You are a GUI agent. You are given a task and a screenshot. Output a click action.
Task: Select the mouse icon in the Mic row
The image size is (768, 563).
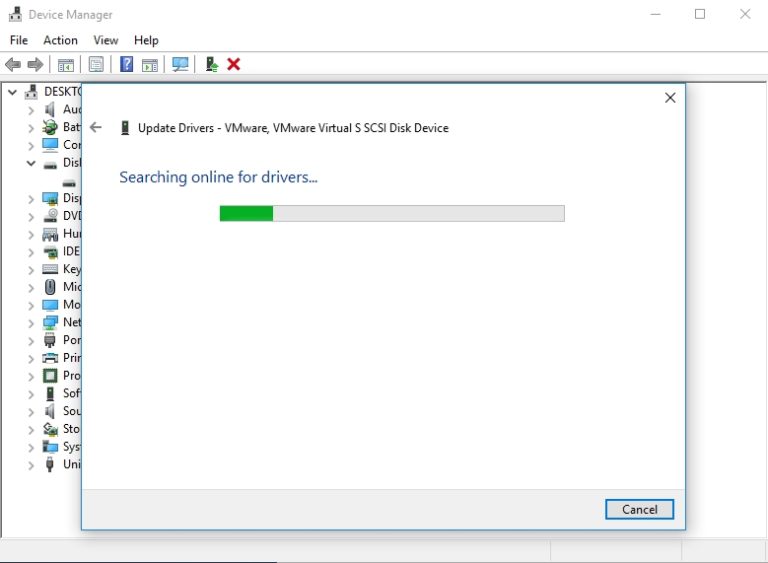[x=50, y=287]
